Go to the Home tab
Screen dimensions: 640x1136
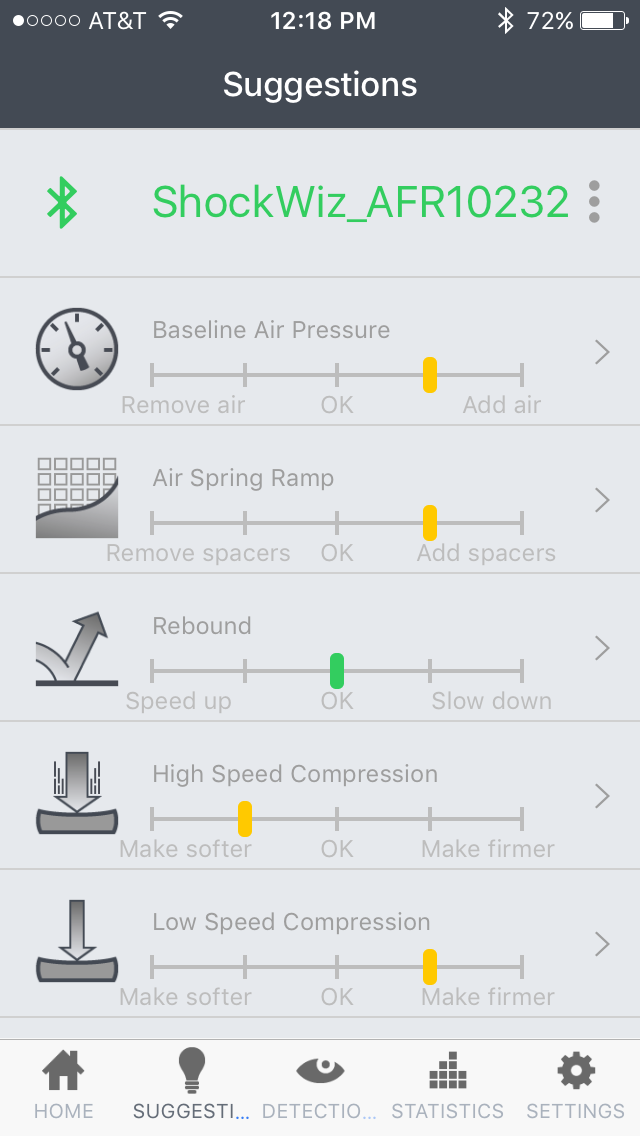tap(64, 1086)
